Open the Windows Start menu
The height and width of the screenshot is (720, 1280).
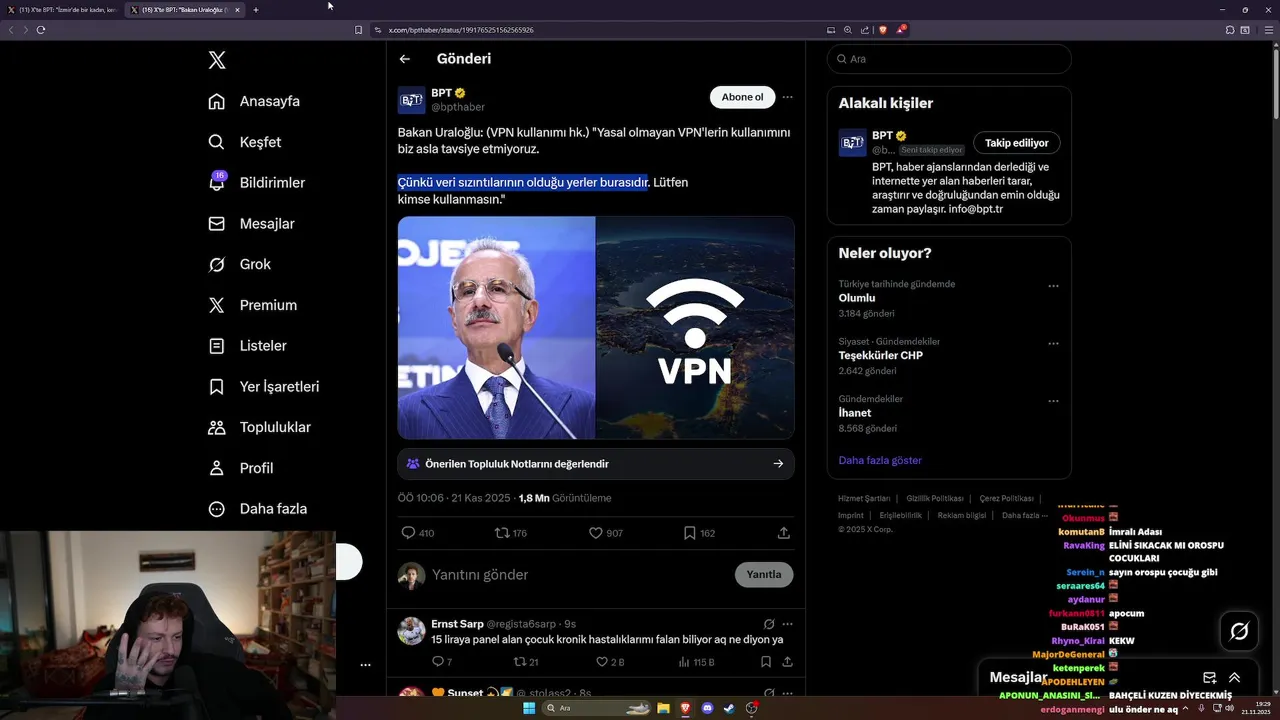529,708
